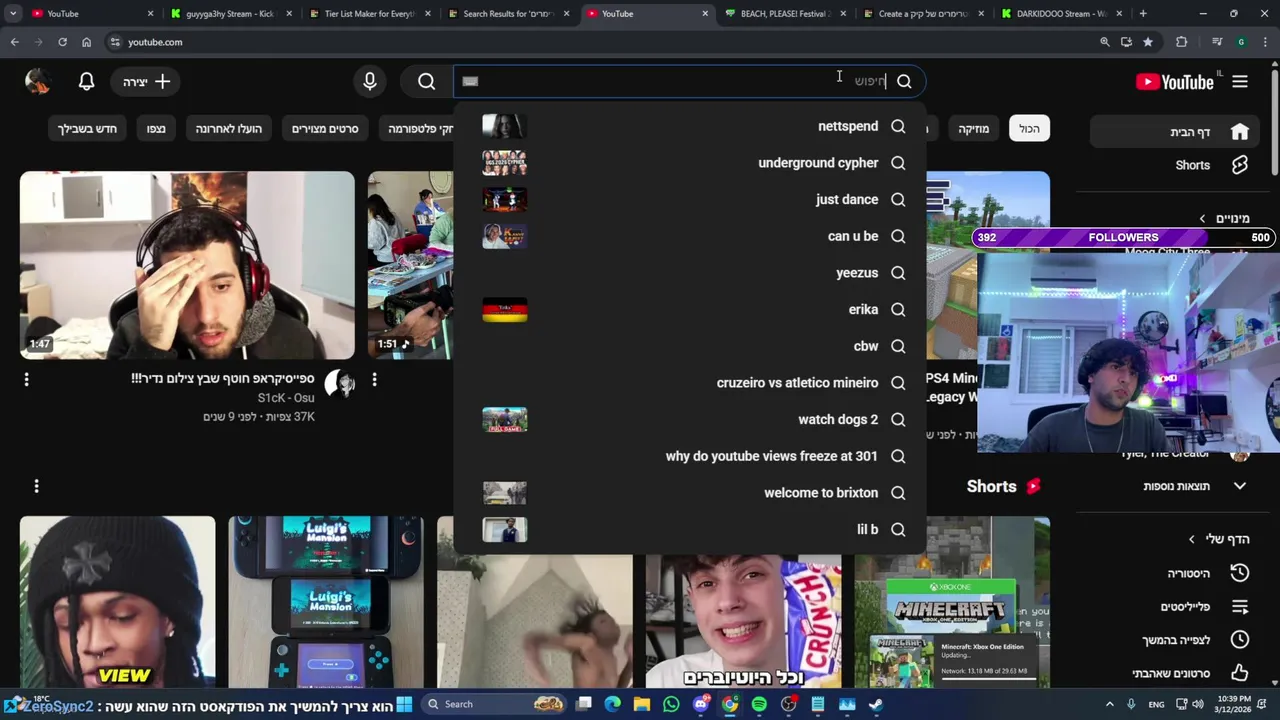Open the account avatar menu
The width and height of the screenshot is (1280, 720).
click(38, 82)
